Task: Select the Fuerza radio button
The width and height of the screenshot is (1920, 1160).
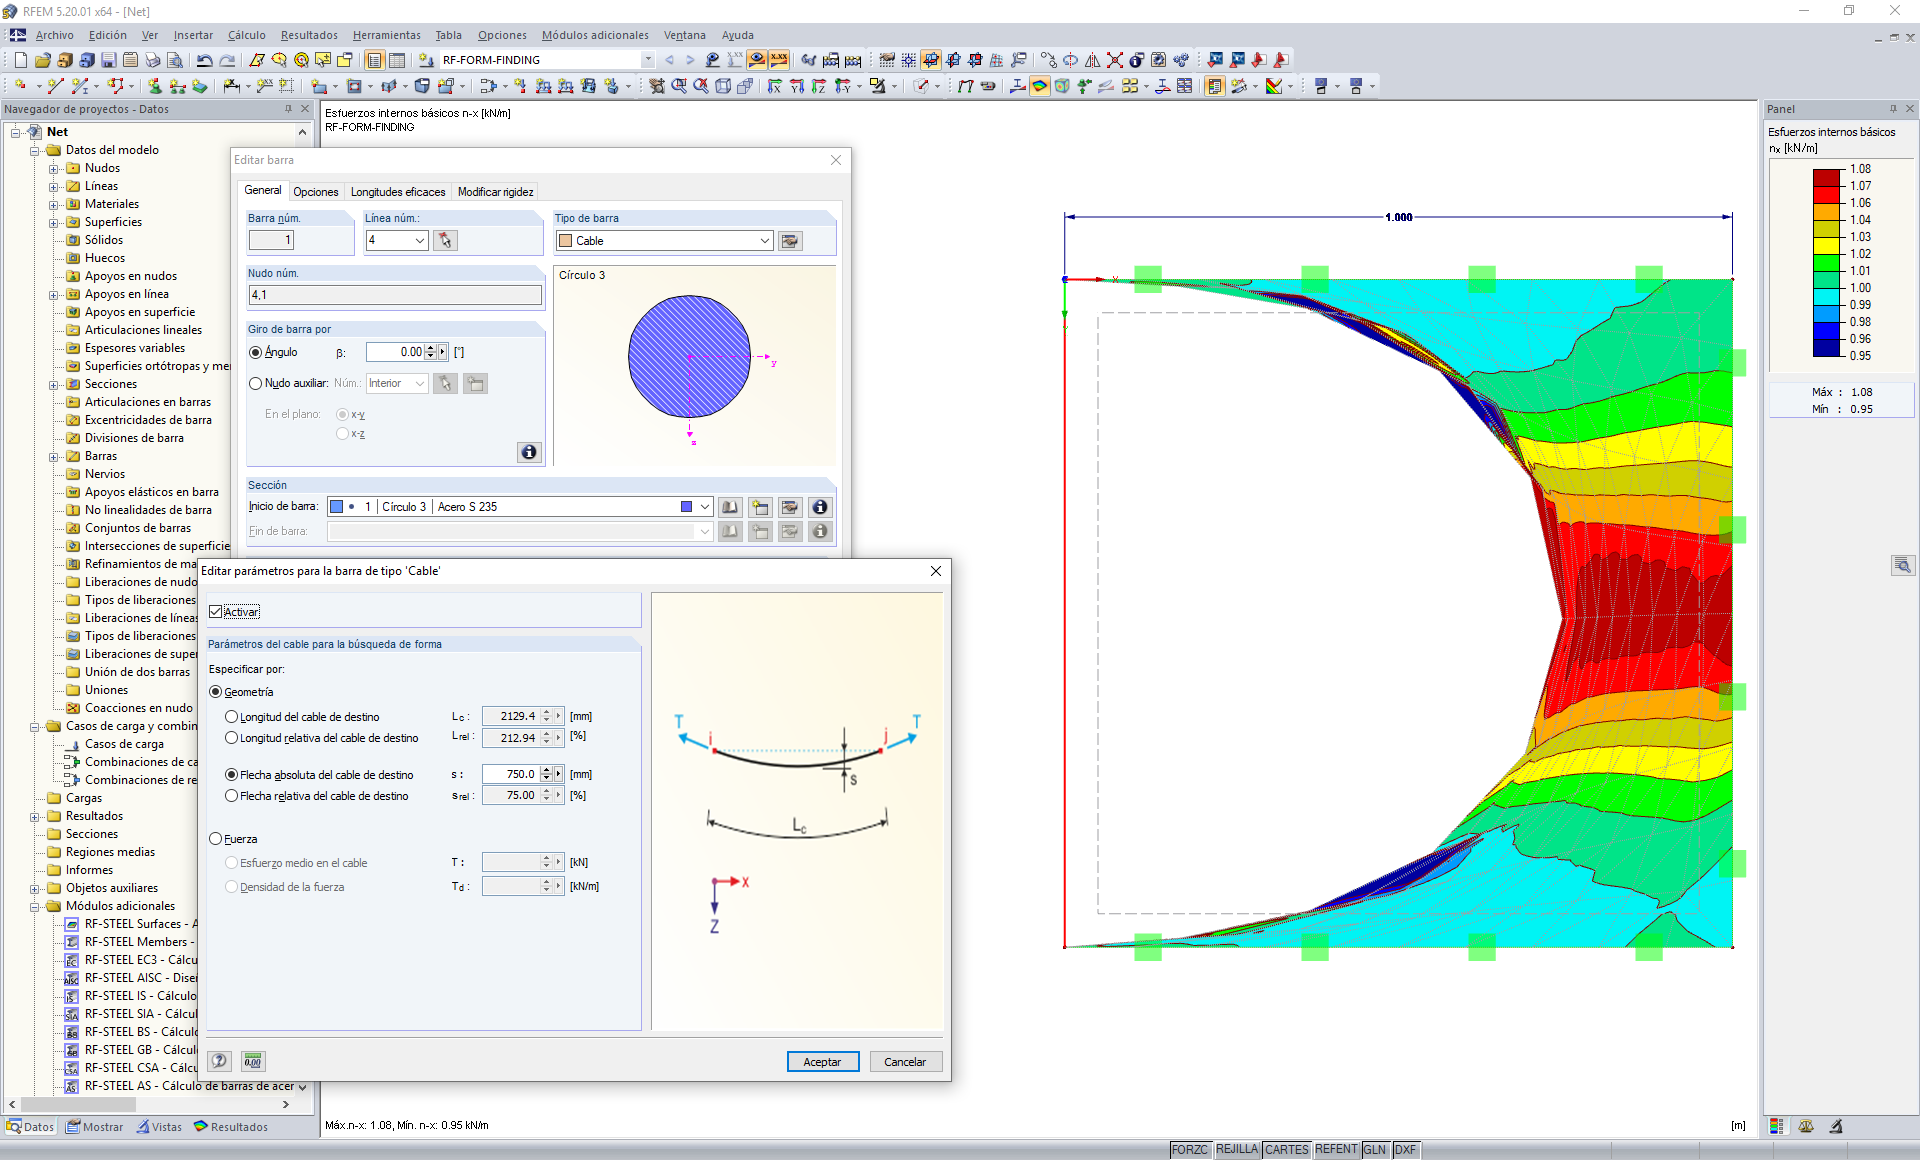Action: pos(216,839)
